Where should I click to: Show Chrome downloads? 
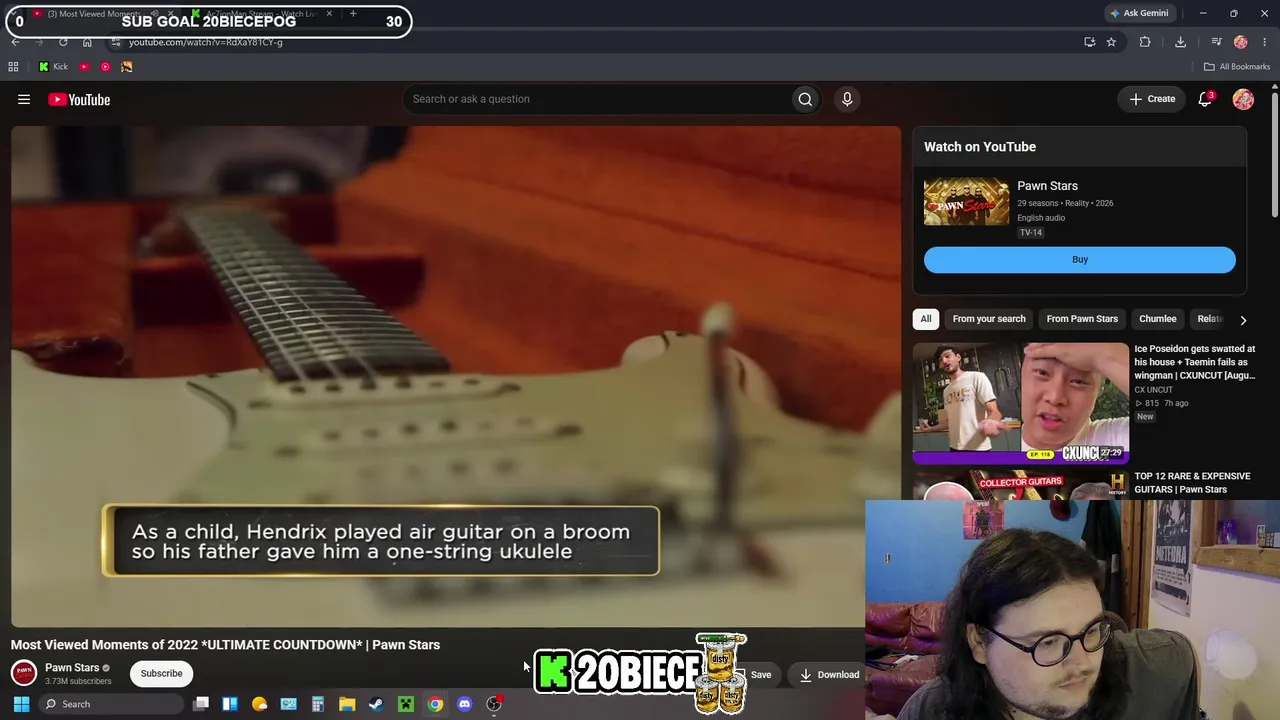(1180, 42)
